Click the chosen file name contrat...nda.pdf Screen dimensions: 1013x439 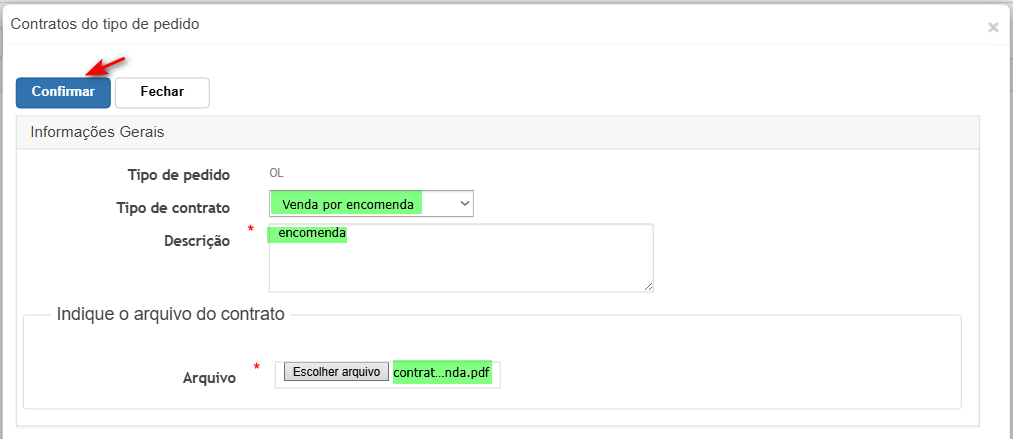[x=443, y=373]
